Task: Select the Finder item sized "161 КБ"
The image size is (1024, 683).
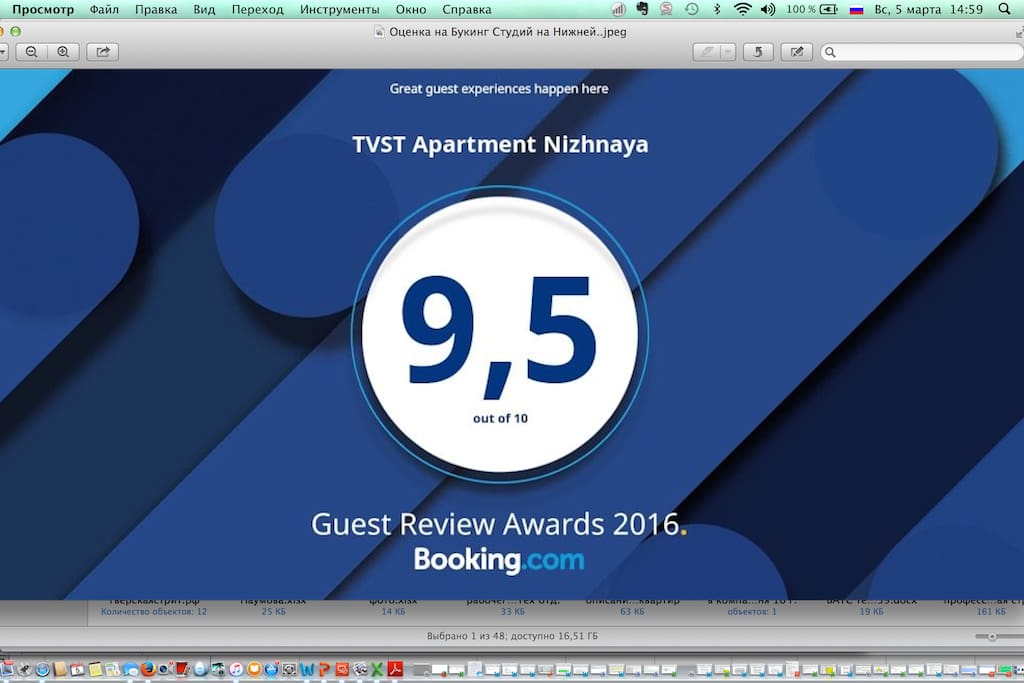Action: [x=991, y=612]
